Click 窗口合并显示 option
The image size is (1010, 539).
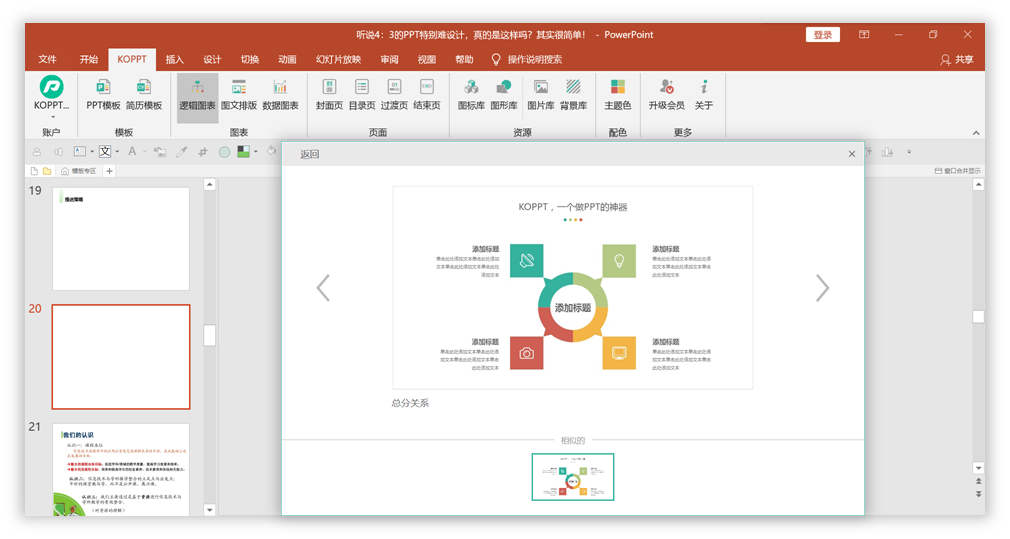click(958, 171)
